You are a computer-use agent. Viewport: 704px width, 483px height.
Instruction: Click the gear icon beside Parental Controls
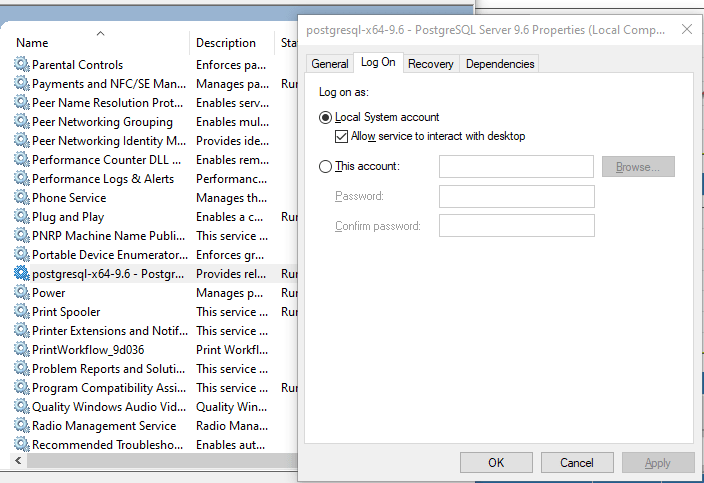coord(21,65)
